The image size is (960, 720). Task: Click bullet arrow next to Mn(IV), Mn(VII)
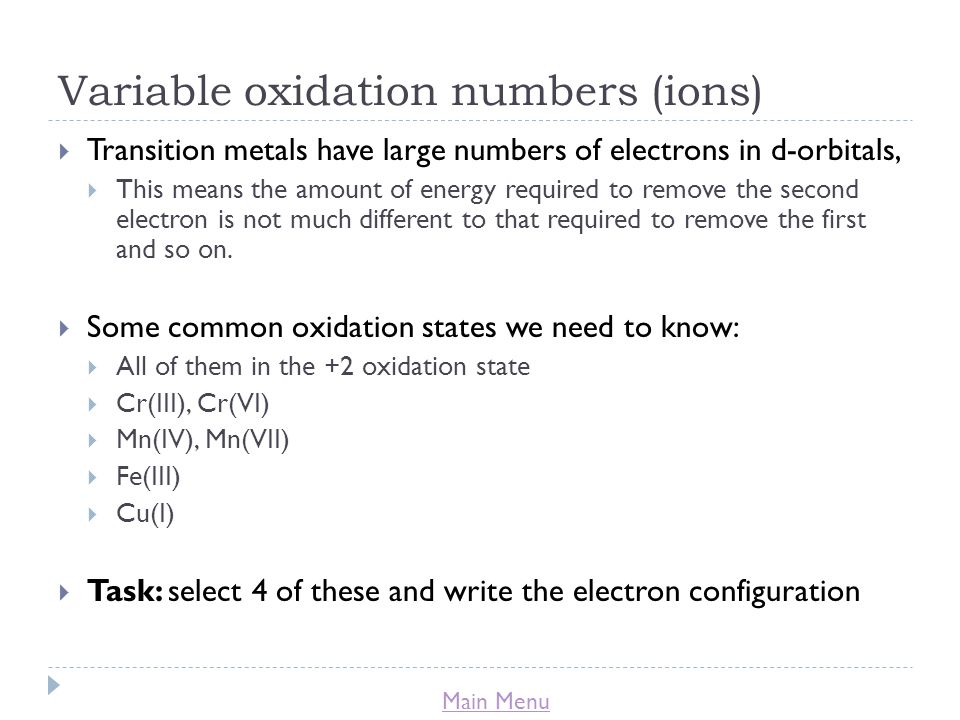click(x=92, y=440)
